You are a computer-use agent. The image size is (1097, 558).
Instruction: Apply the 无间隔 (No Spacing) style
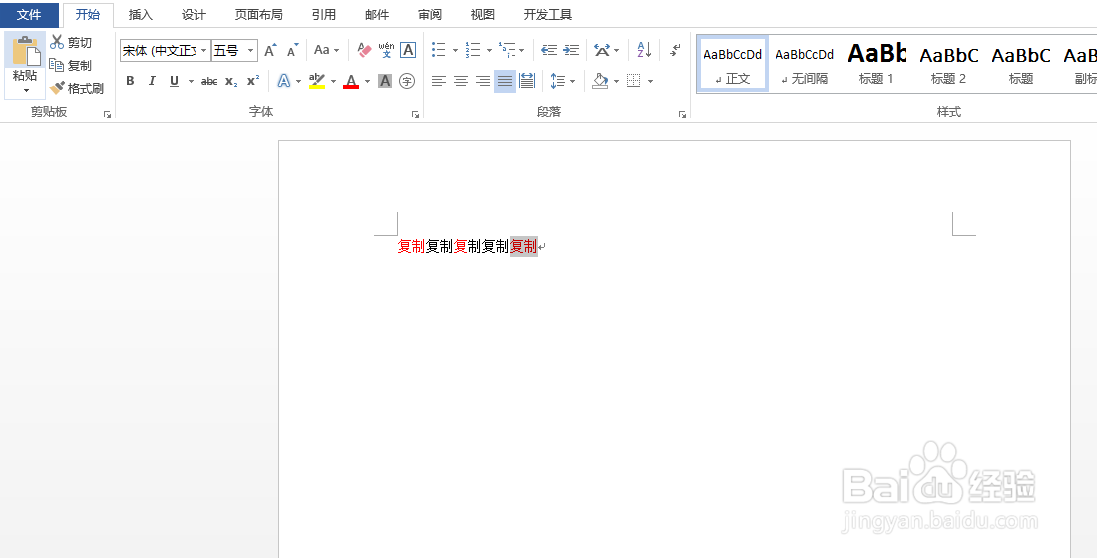[x=805, y=64]
